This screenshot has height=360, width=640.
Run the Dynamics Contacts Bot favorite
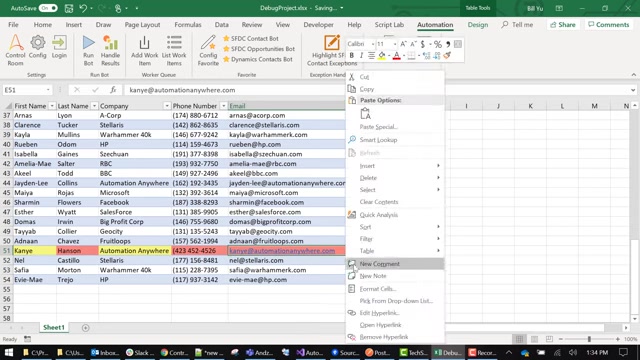(257, 59)
